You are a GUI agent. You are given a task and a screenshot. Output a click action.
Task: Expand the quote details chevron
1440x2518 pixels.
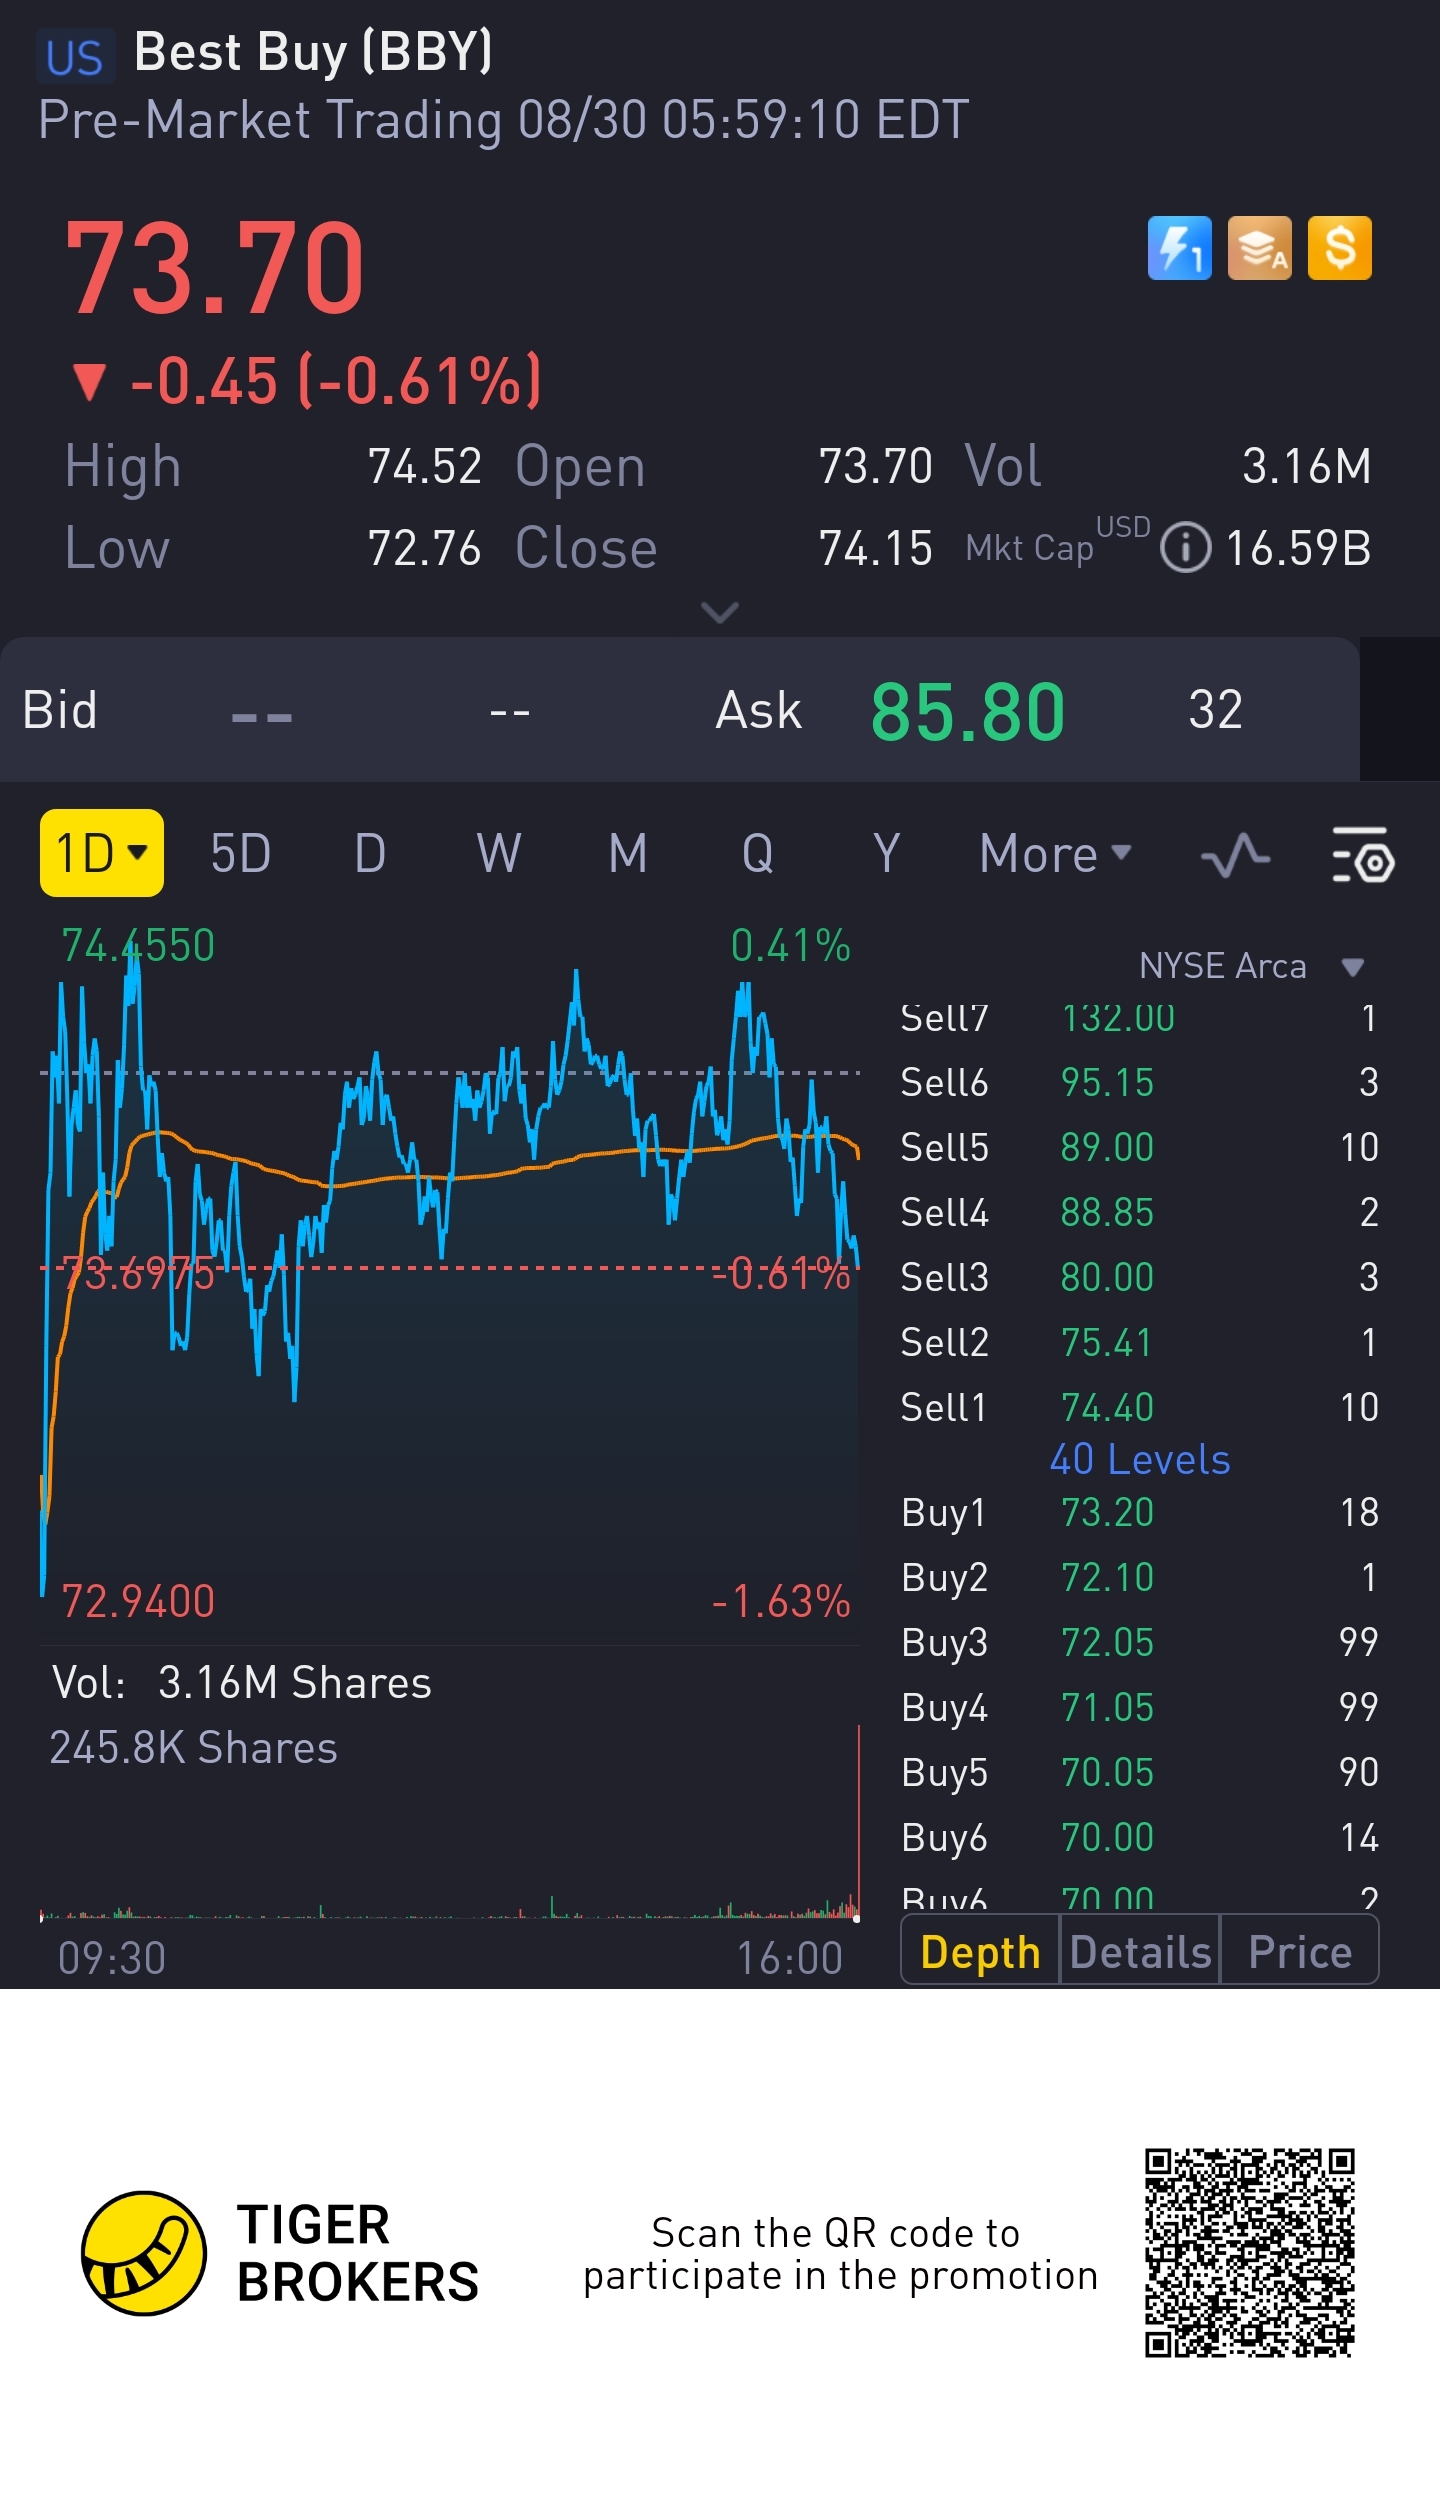[720, 611]
